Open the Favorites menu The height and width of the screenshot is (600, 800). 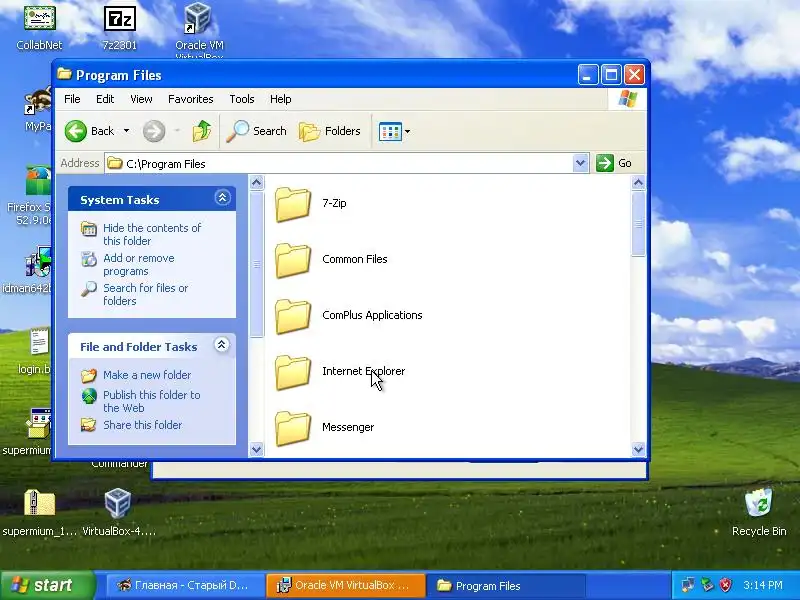pyautogui.click(x=191, y=99)
